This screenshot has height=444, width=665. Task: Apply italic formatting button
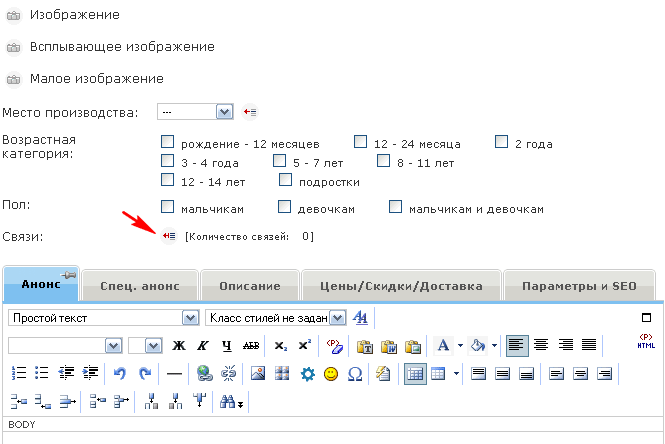[x=202, y=346]
